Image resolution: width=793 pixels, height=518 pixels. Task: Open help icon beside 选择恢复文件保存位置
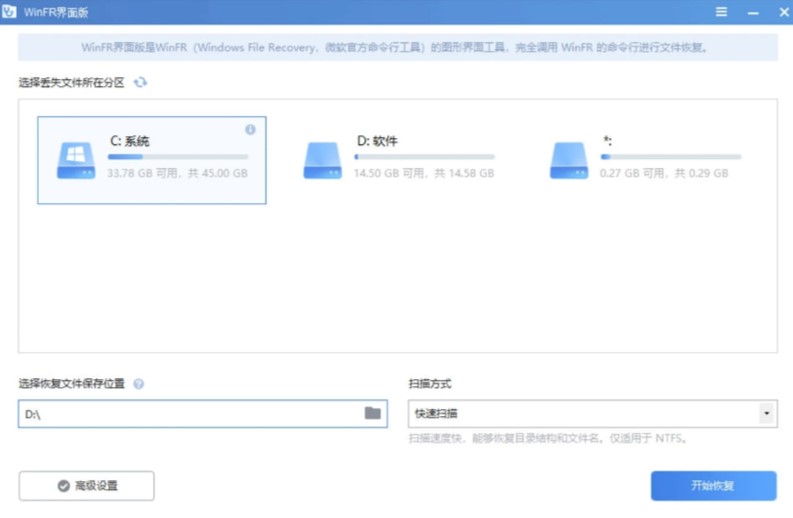138,384
